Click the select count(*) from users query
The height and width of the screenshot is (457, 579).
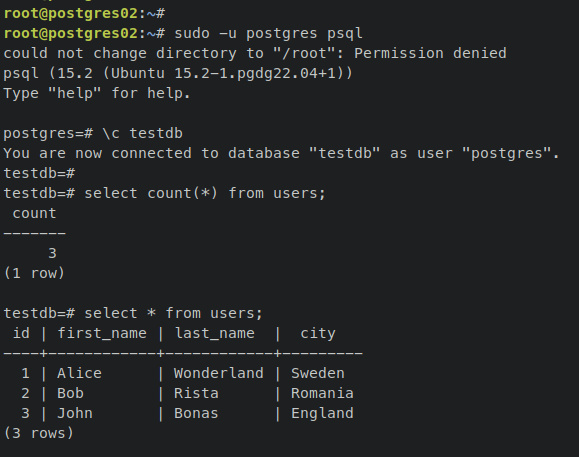pos(205,193)
